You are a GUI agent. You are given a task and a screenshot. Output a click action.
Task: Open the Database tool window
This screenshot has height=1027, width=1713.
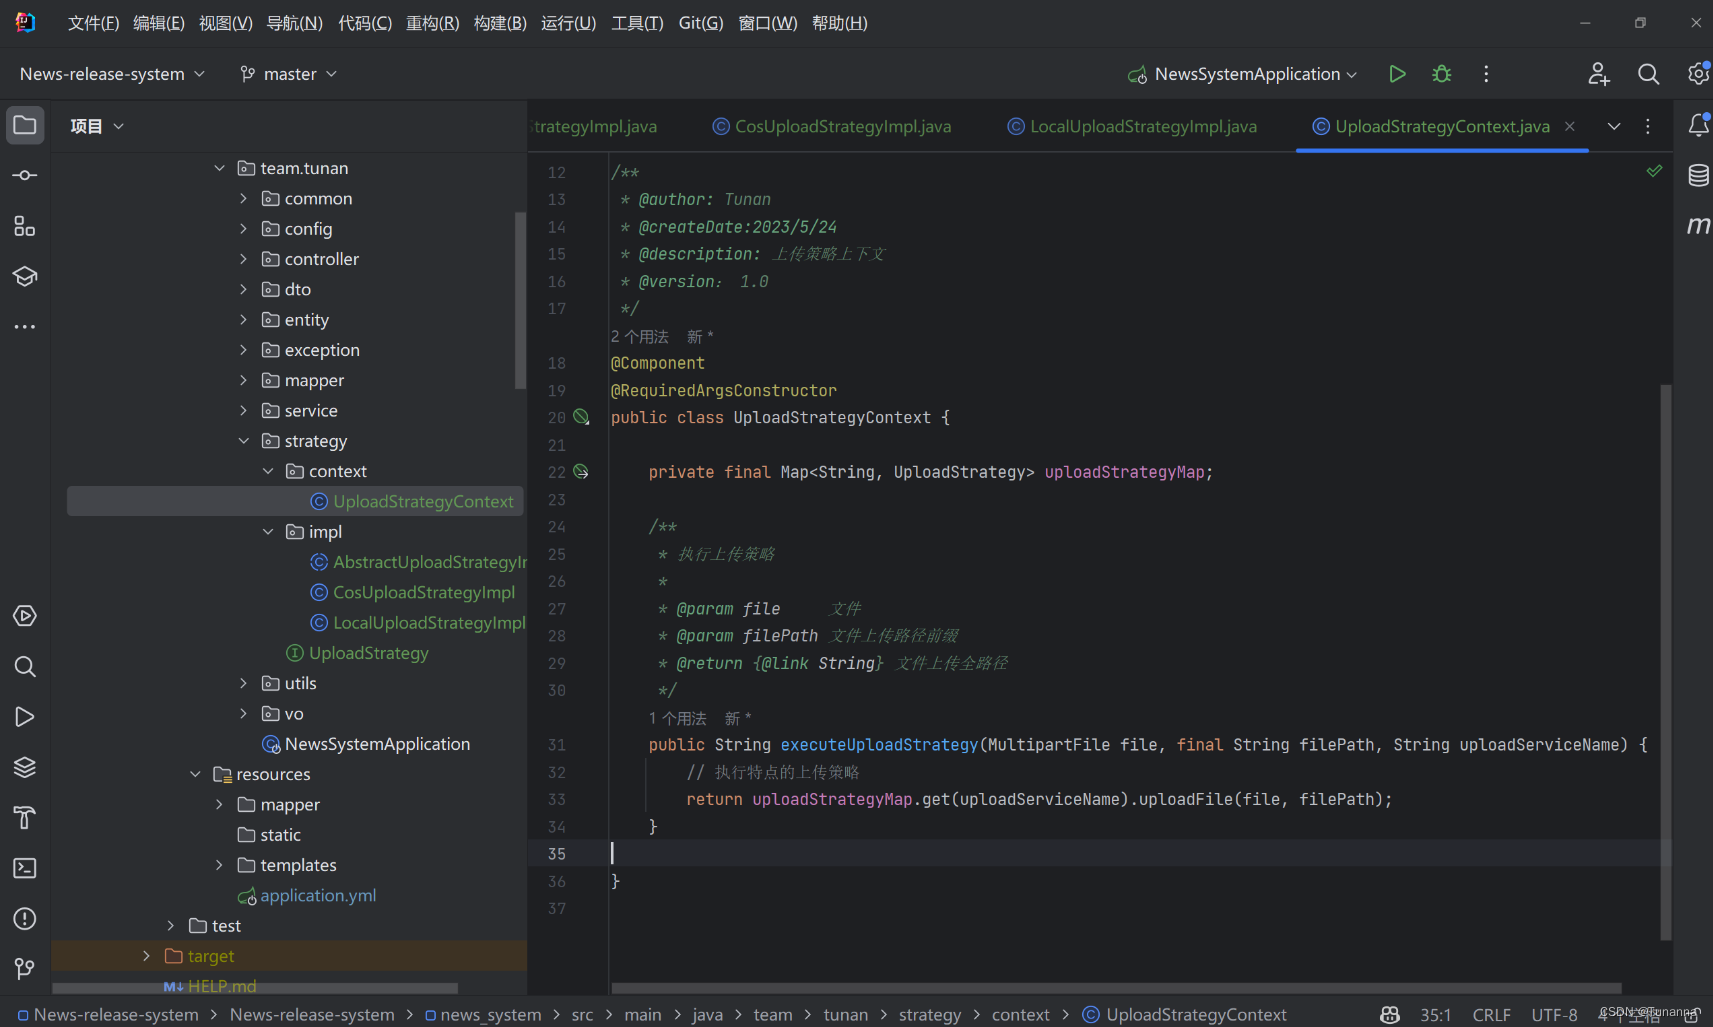pyautogui.click(x=1698, y=175)
